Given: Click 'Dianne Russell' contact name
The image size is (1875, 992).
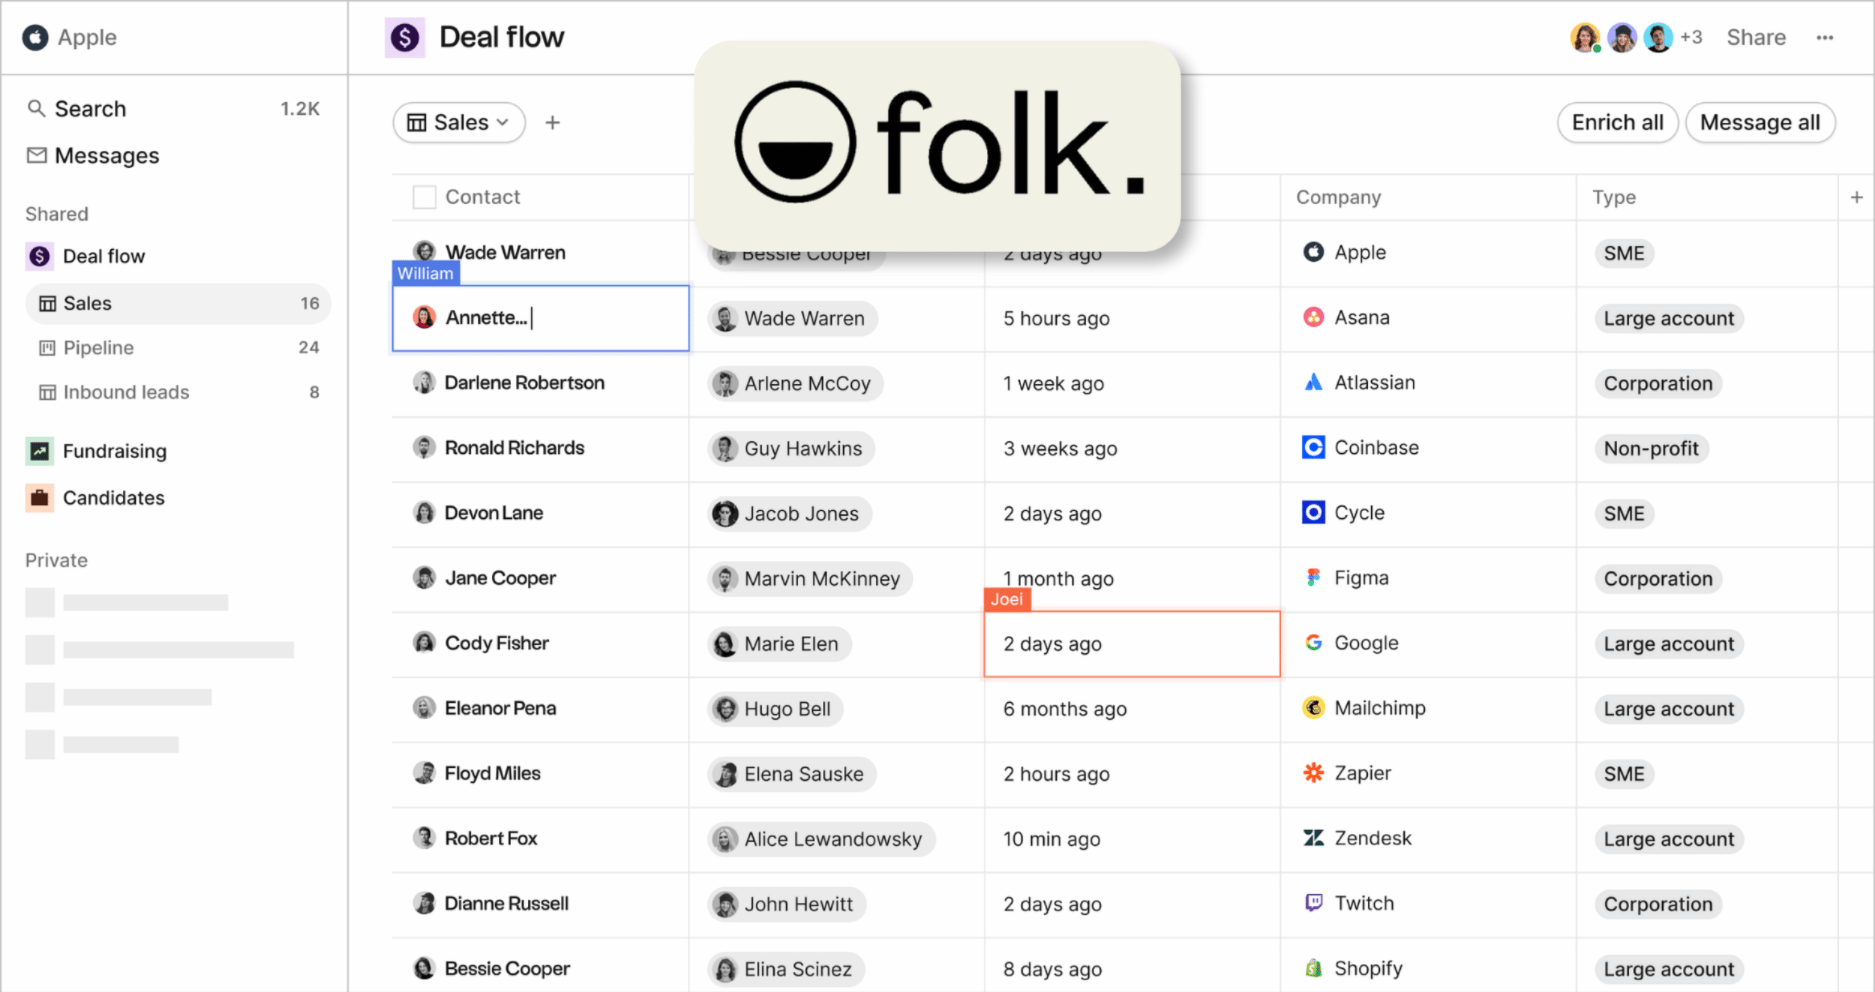Looking at the screenshot, I should click(506, 903).
